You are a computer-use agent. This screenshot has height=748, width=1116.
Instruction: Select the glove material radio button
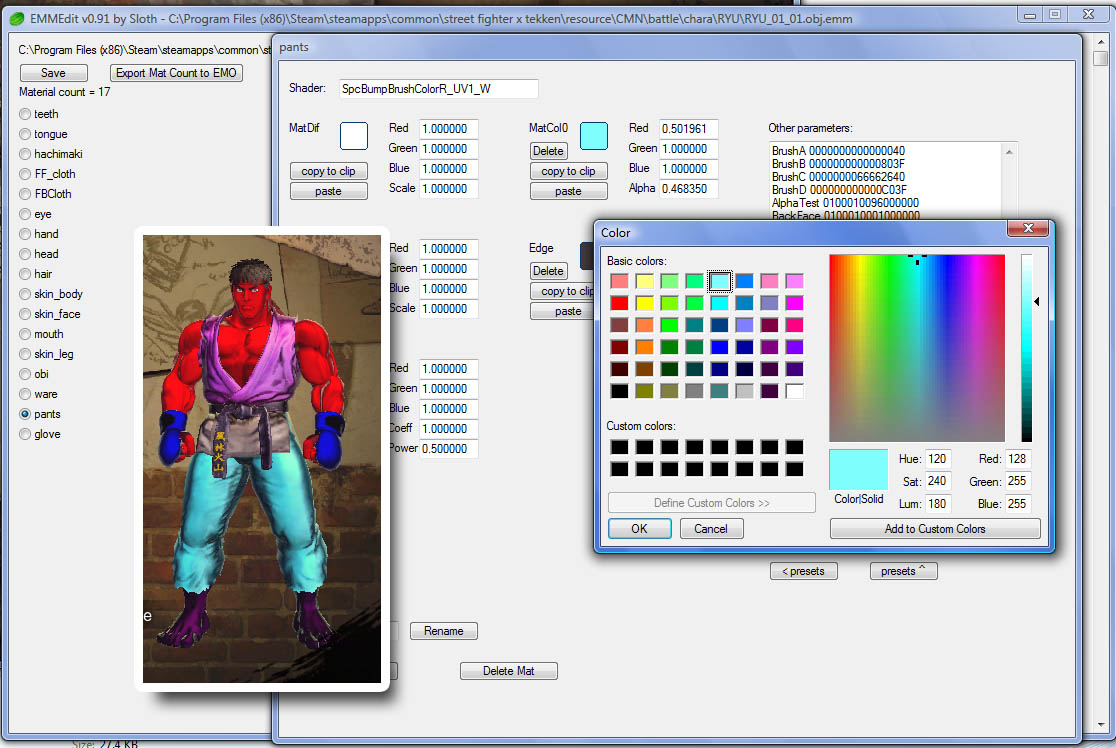coord(26,434)
